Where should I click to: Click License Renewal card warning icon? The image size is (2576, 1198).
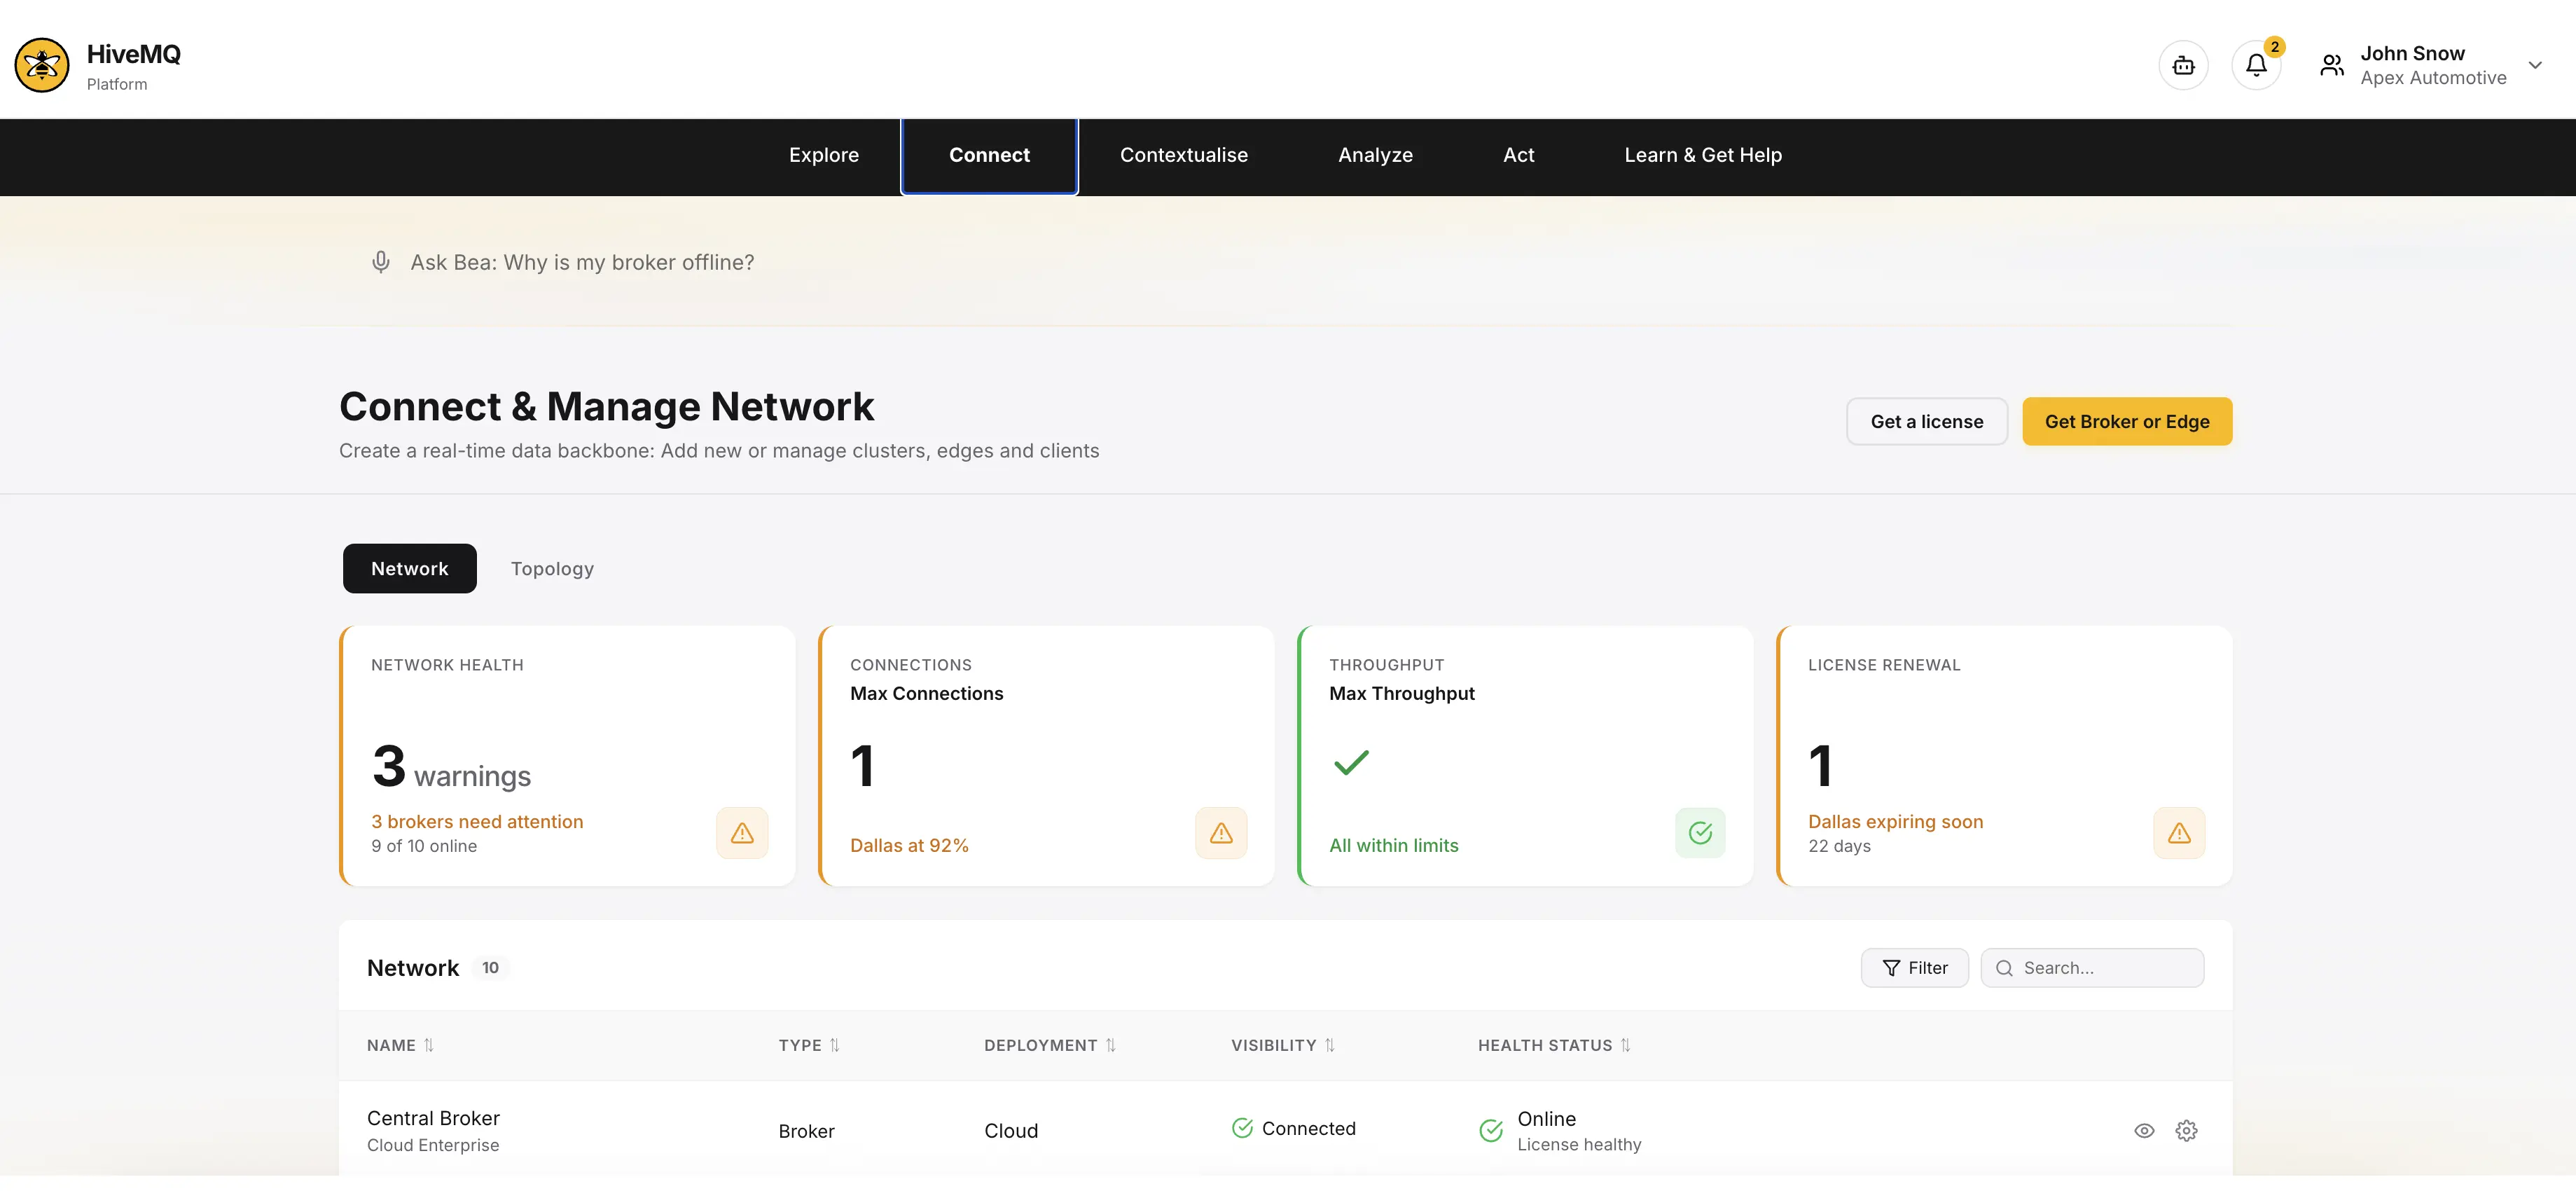pos(2179,832)
